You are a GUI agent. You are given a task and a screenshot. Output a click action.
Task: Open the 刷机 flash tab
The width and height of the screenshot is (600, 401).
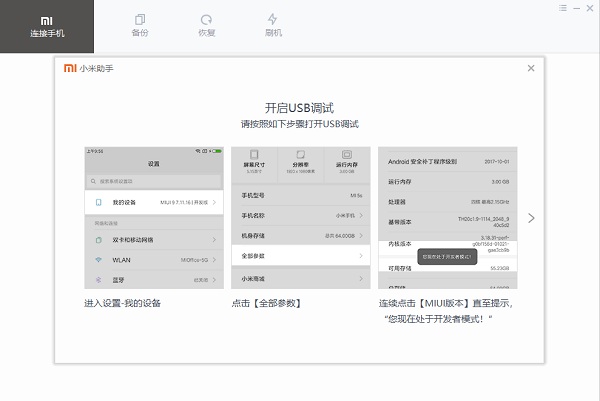point(273,26)
